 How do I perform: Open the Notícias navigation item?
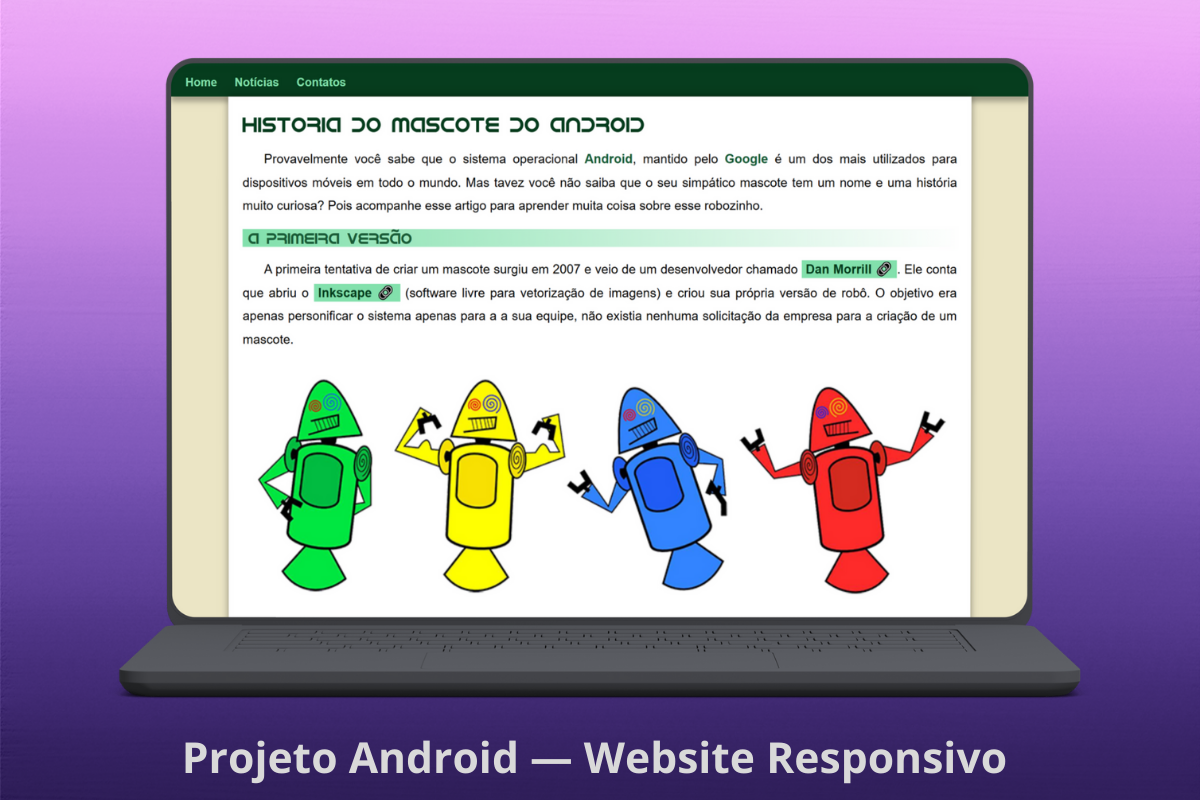coord(257,82)
